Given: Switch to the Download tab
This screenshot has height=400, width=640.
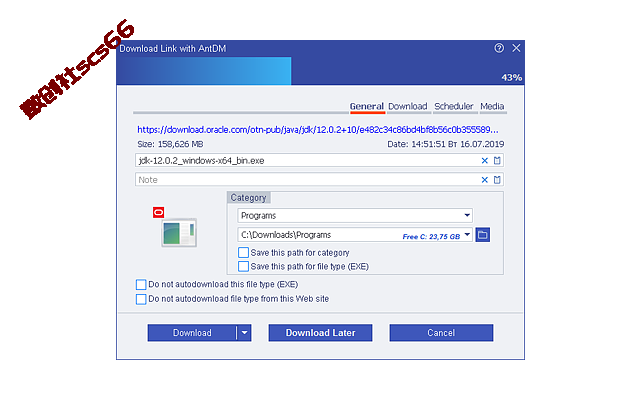Looking at the screenshot, I should (407, 107).
